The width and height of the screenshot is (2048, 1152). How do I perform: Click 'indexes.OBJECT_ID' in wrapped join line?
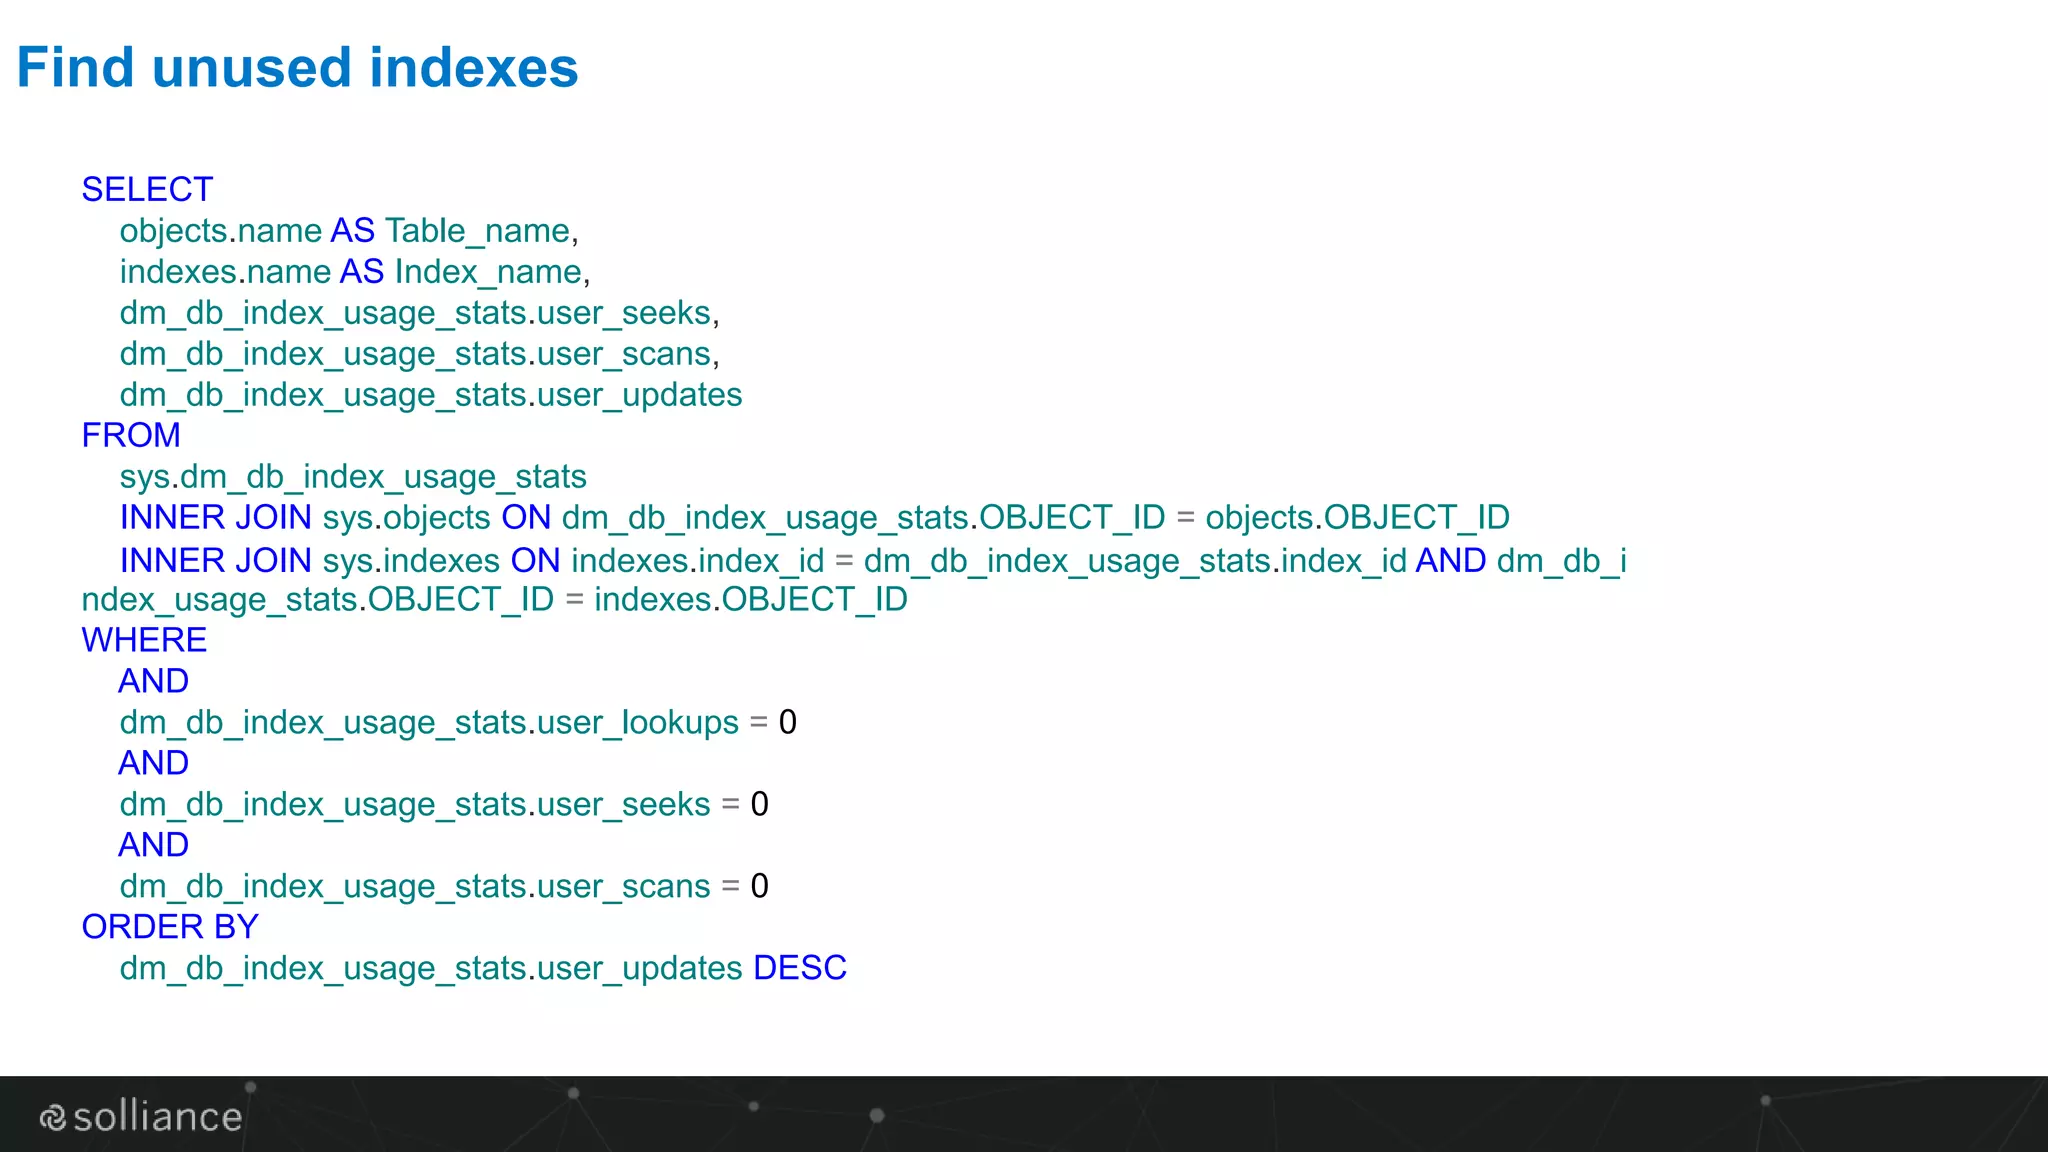coord(750,600)
